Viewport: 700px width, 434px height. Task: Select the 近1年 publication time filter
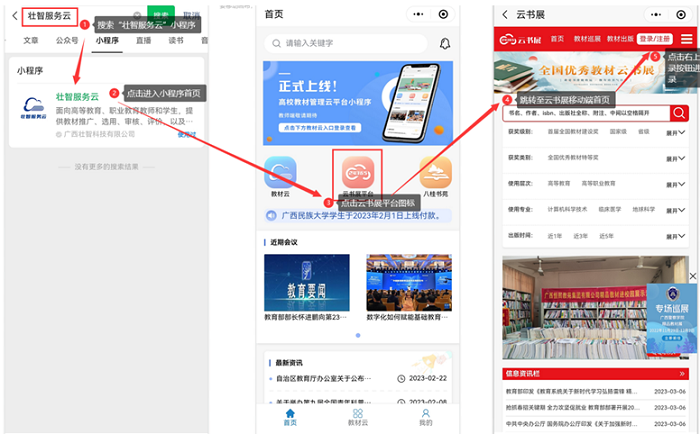coord(554,236)
